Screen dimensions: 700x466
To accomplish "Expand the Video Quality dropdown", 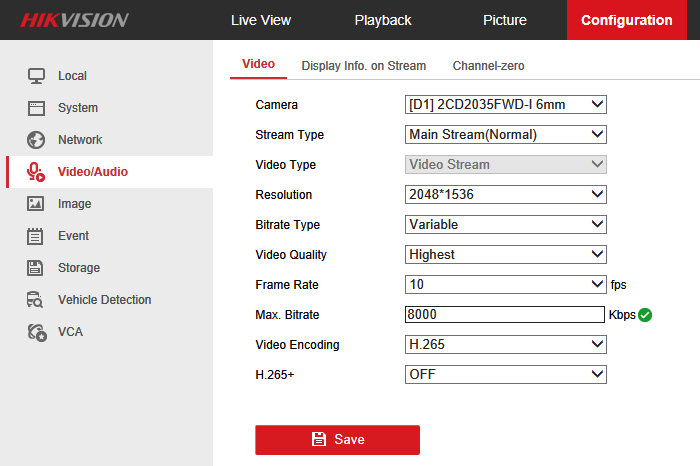I will tap(505, 254).
